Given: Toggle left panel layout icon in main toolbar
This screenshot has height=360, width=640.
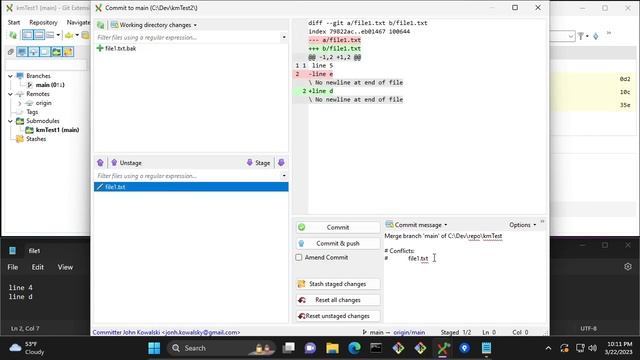Looking at the screenshot, I should click(x=27, y=35).
